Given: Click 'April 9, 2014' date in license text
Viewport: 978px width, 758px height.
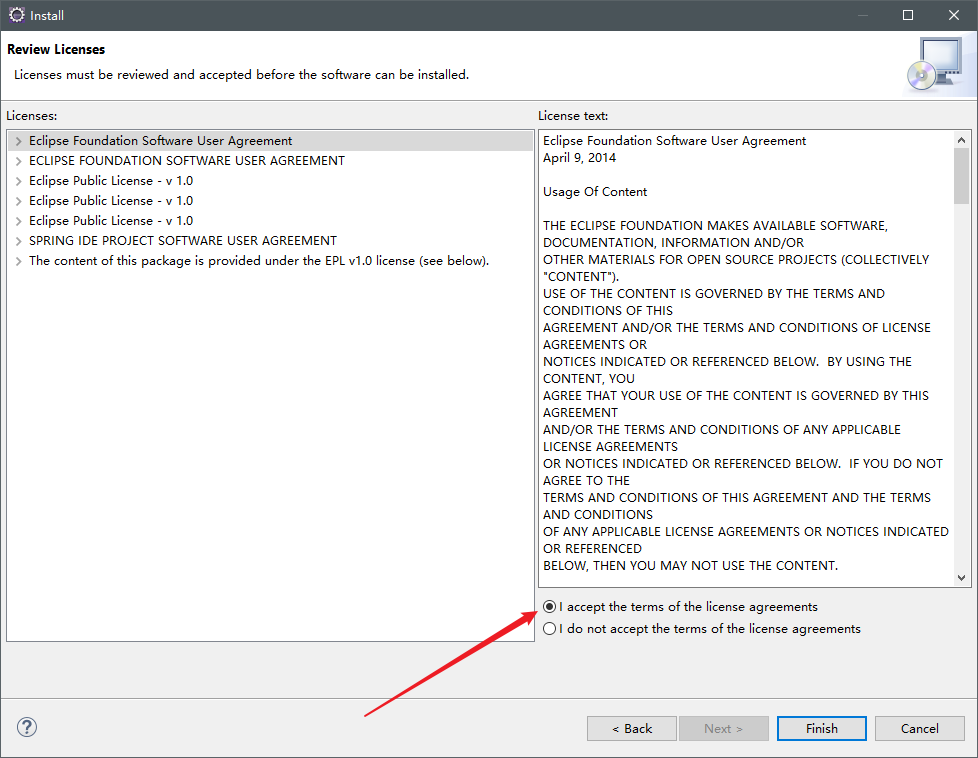Looking at the screenshot, I should point(579,158).
